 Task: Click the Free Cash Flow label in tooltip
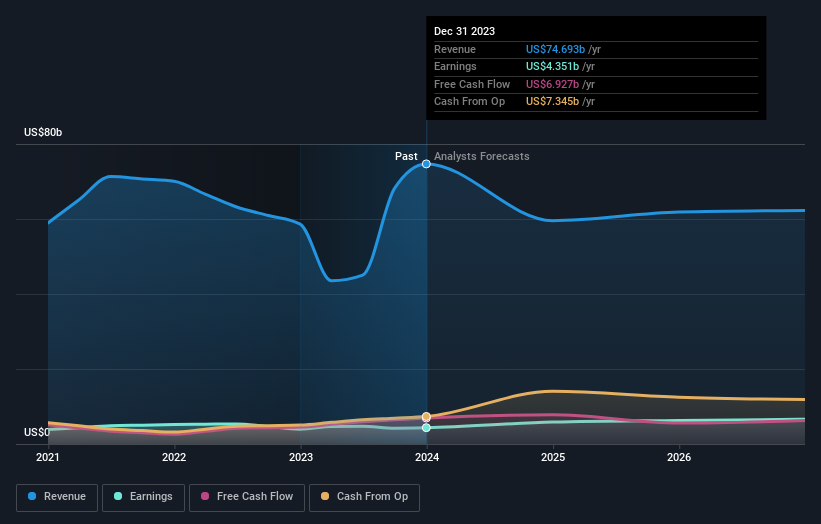[472, 84]
